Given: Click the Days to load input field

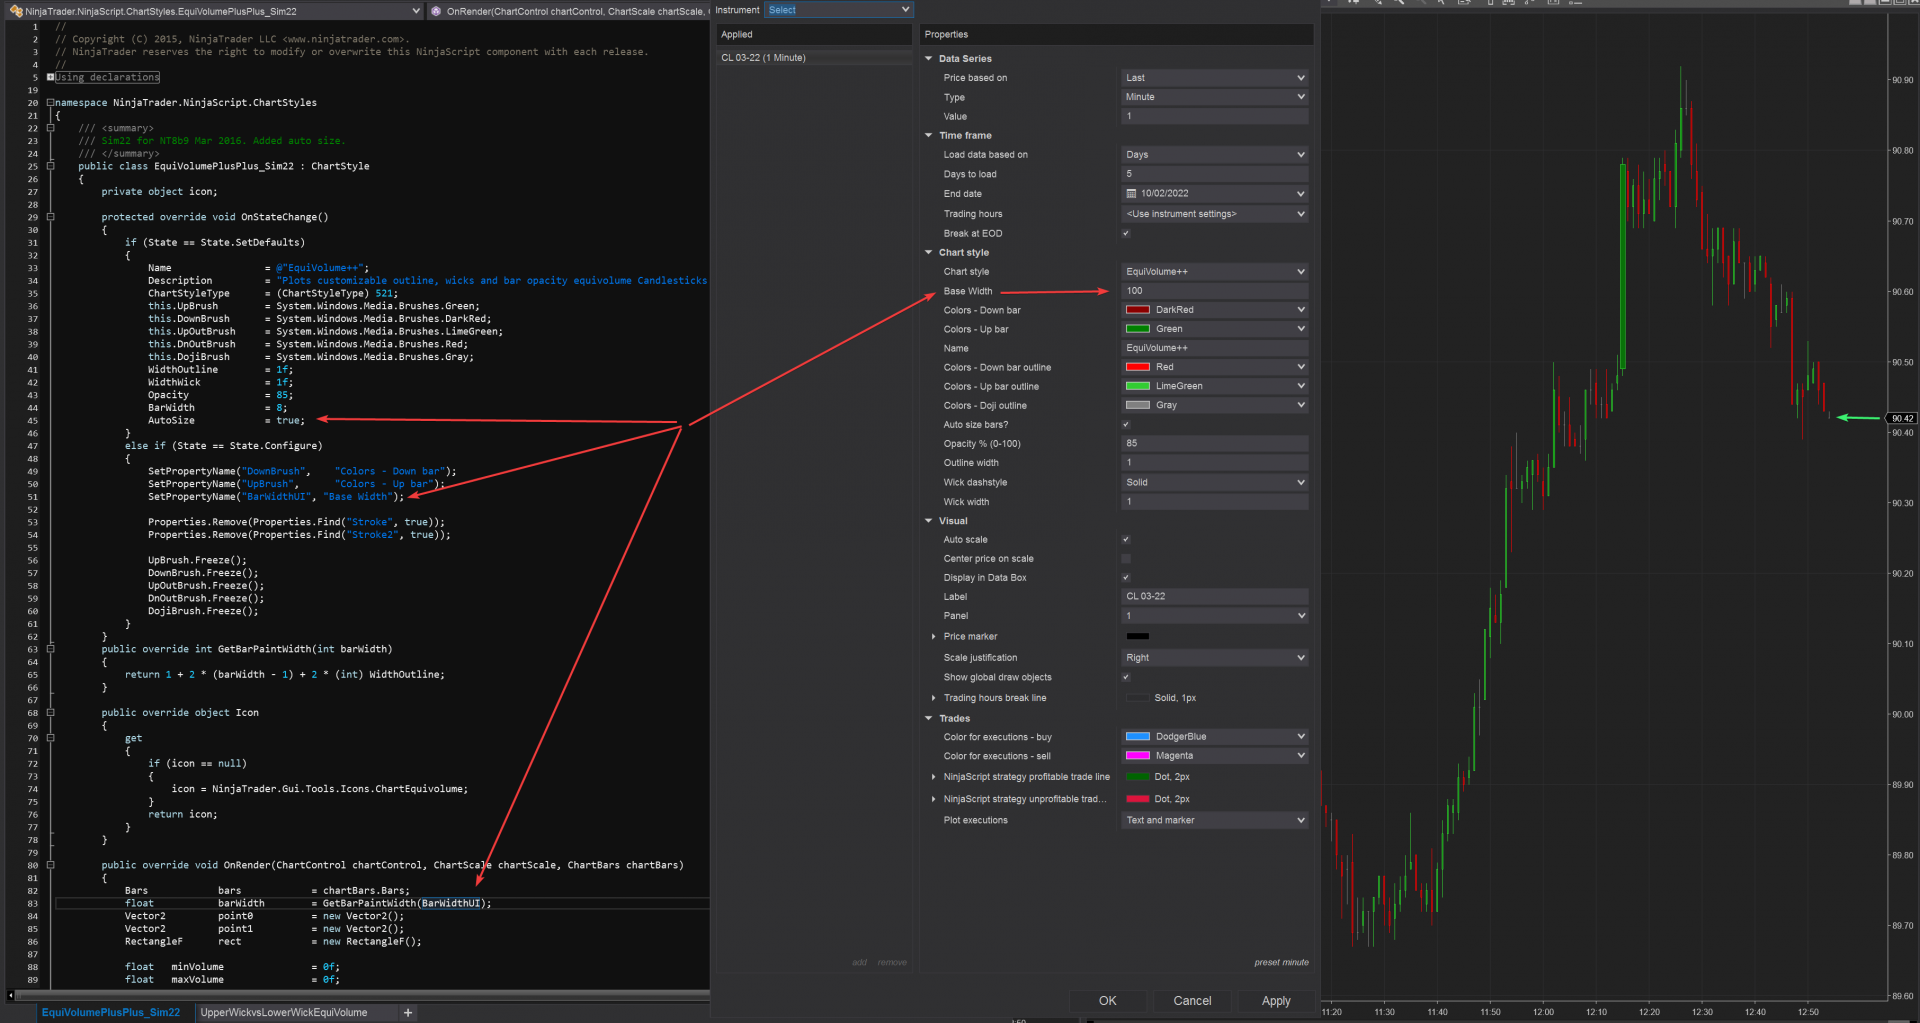Looking at the screenshot, I should pyautogui.click(x=1215, y=174).
